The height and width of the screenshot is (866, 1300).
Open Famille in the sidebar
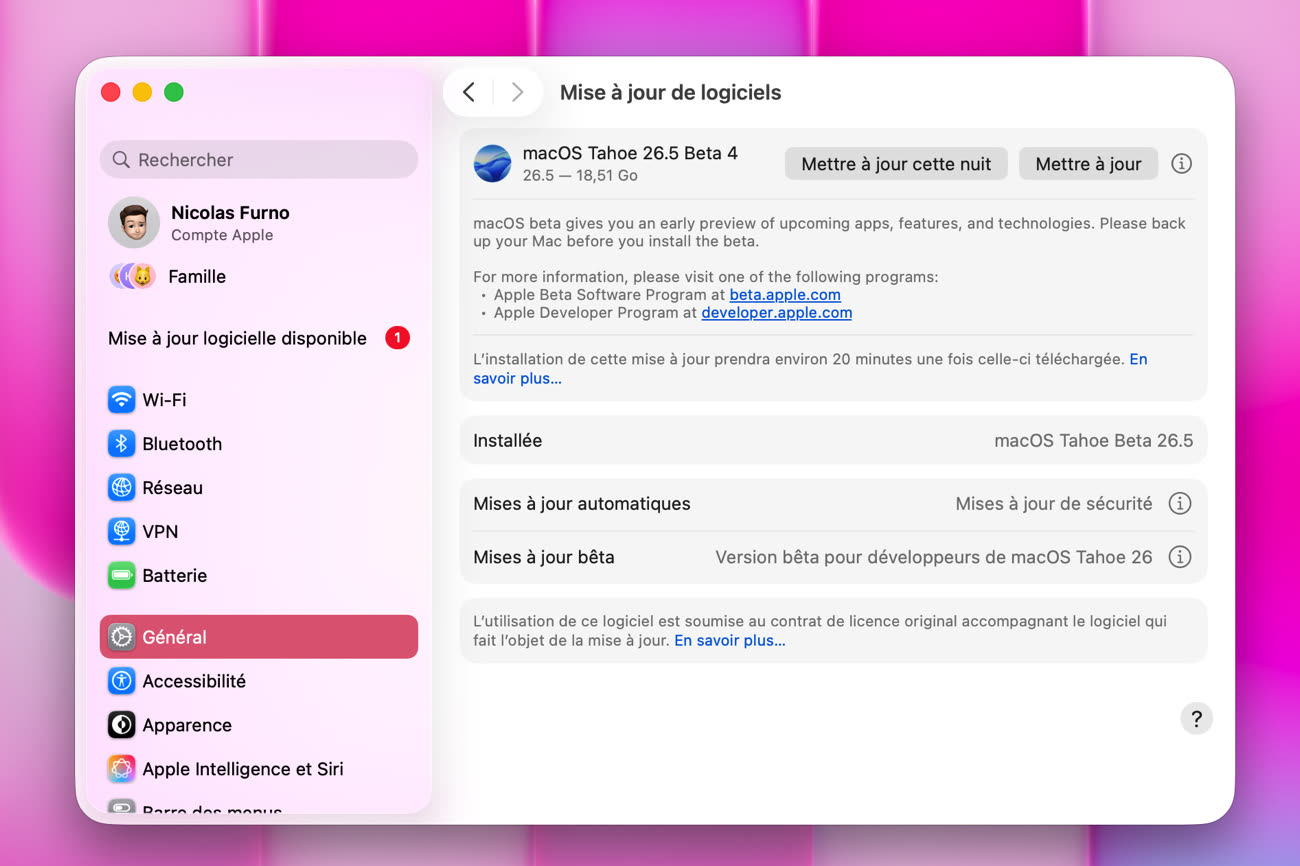pos(196,277)
